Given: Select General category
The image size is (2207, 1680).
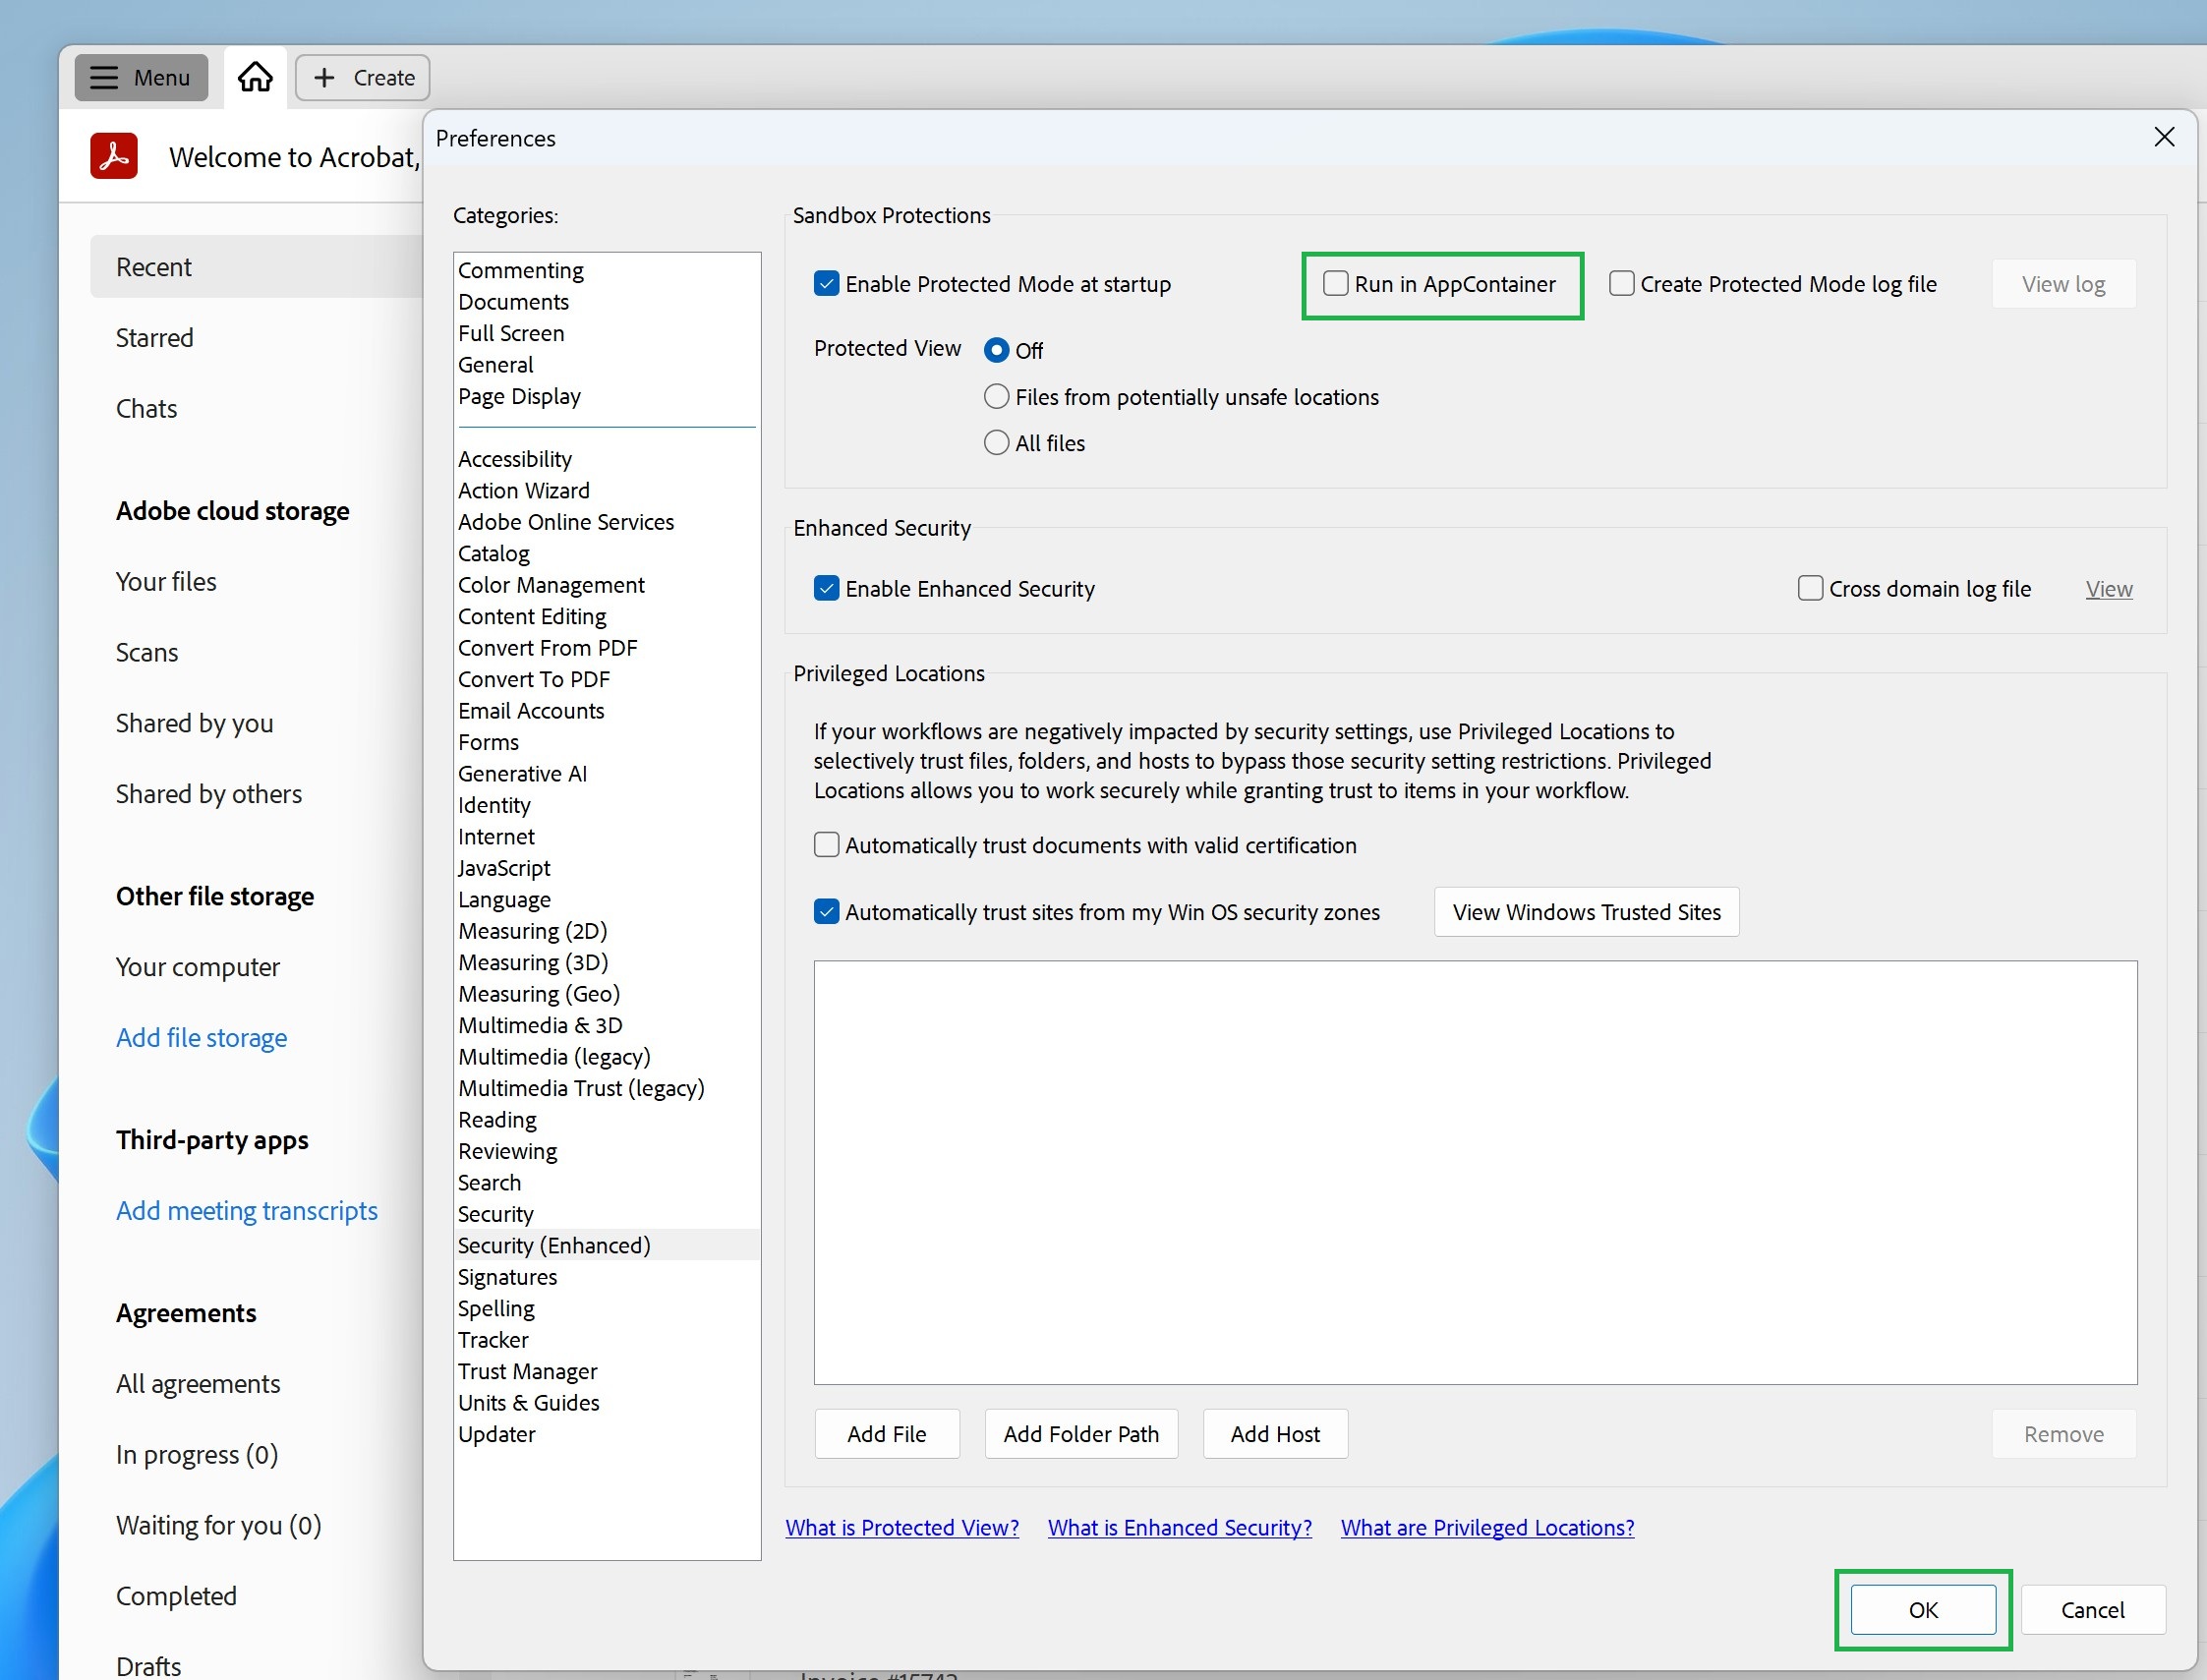Looking at the screenshot, I should tap(607, 365).
